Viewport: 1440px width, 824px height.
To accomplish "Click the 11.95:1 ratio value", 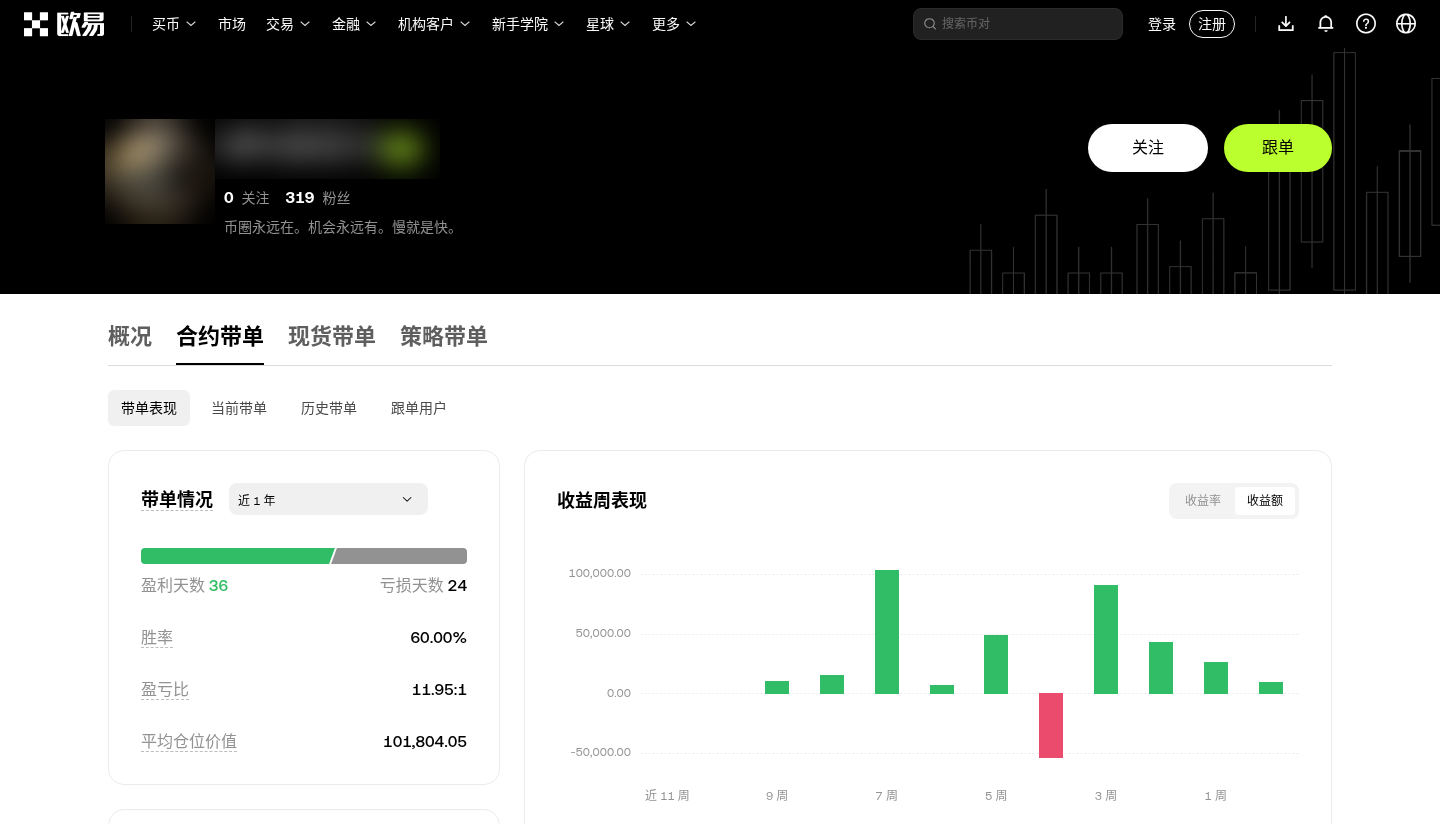I will point(439,689).
